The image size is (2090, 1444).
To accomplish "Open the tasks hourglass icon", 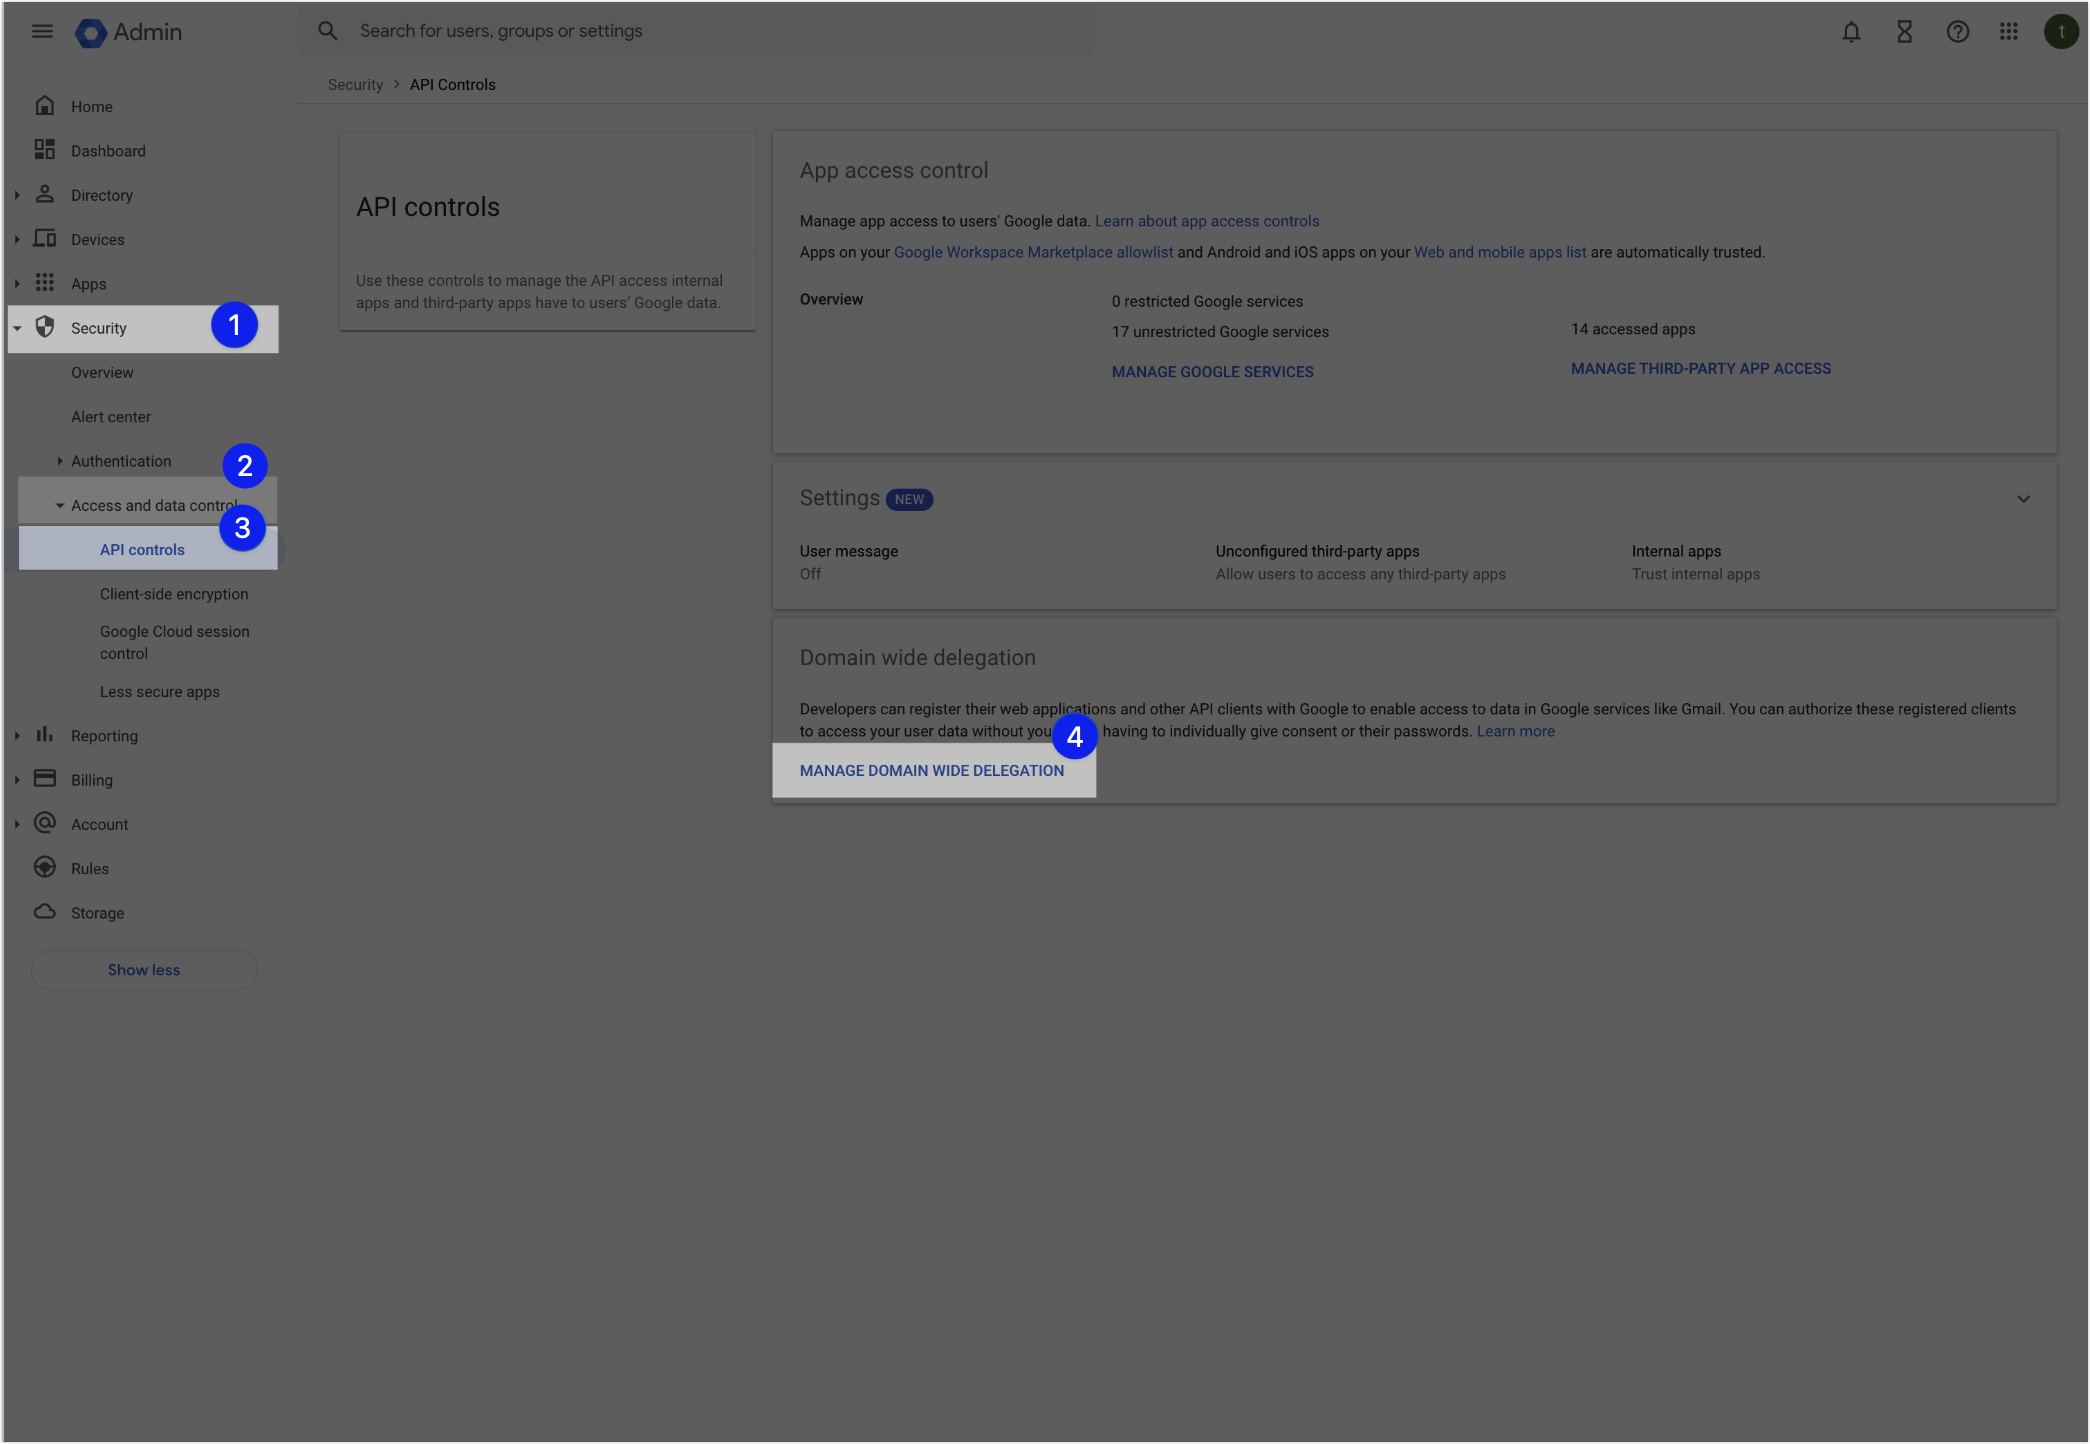I will [x=1904, y=32].
